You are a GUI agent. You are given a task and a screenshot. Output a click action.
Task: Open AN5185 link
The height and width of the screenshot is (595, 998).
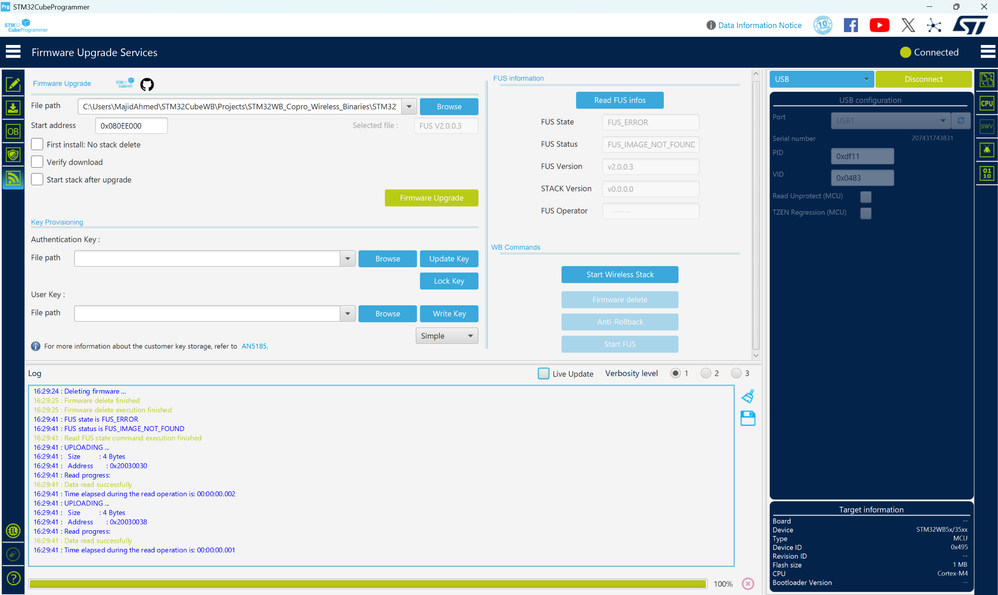255,346
